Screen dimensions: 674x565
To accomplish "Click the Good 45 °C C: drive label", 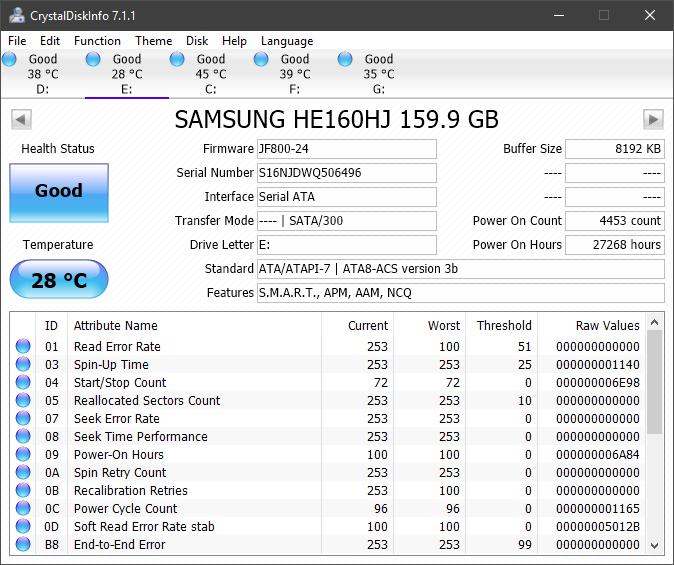I will [211, 74].
